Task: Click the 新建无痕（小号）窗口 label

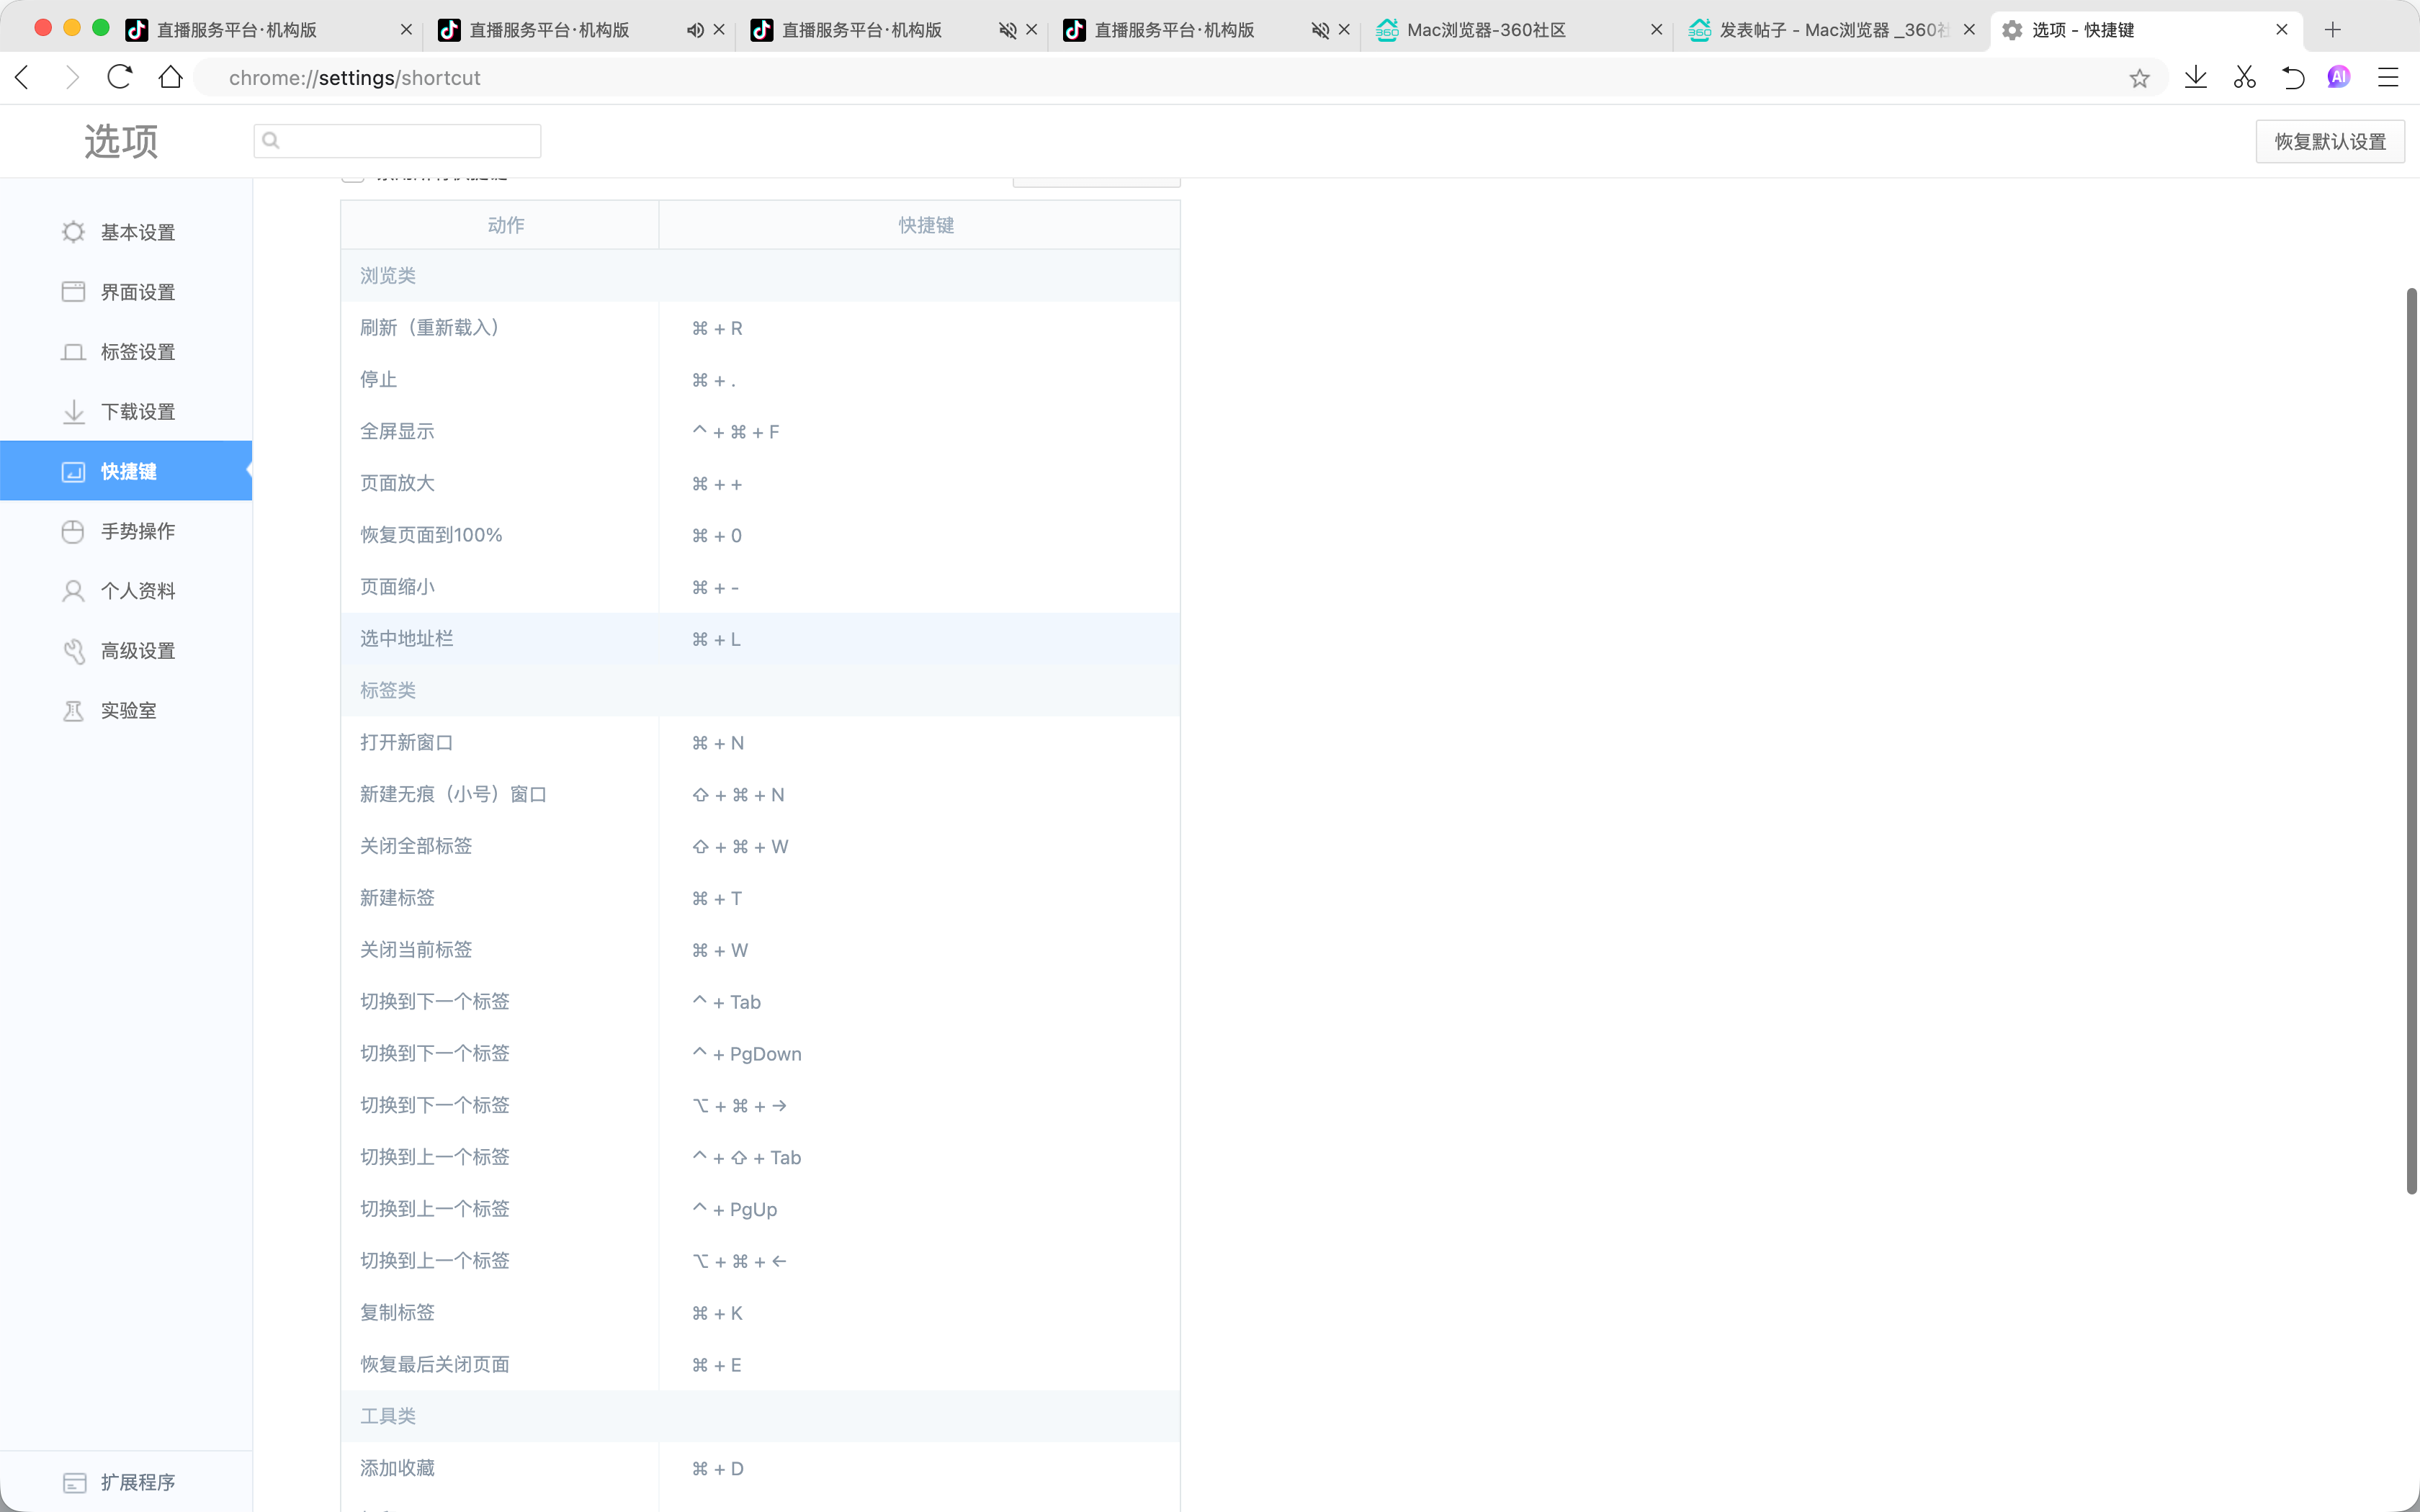Action: [x=454, y=795]
